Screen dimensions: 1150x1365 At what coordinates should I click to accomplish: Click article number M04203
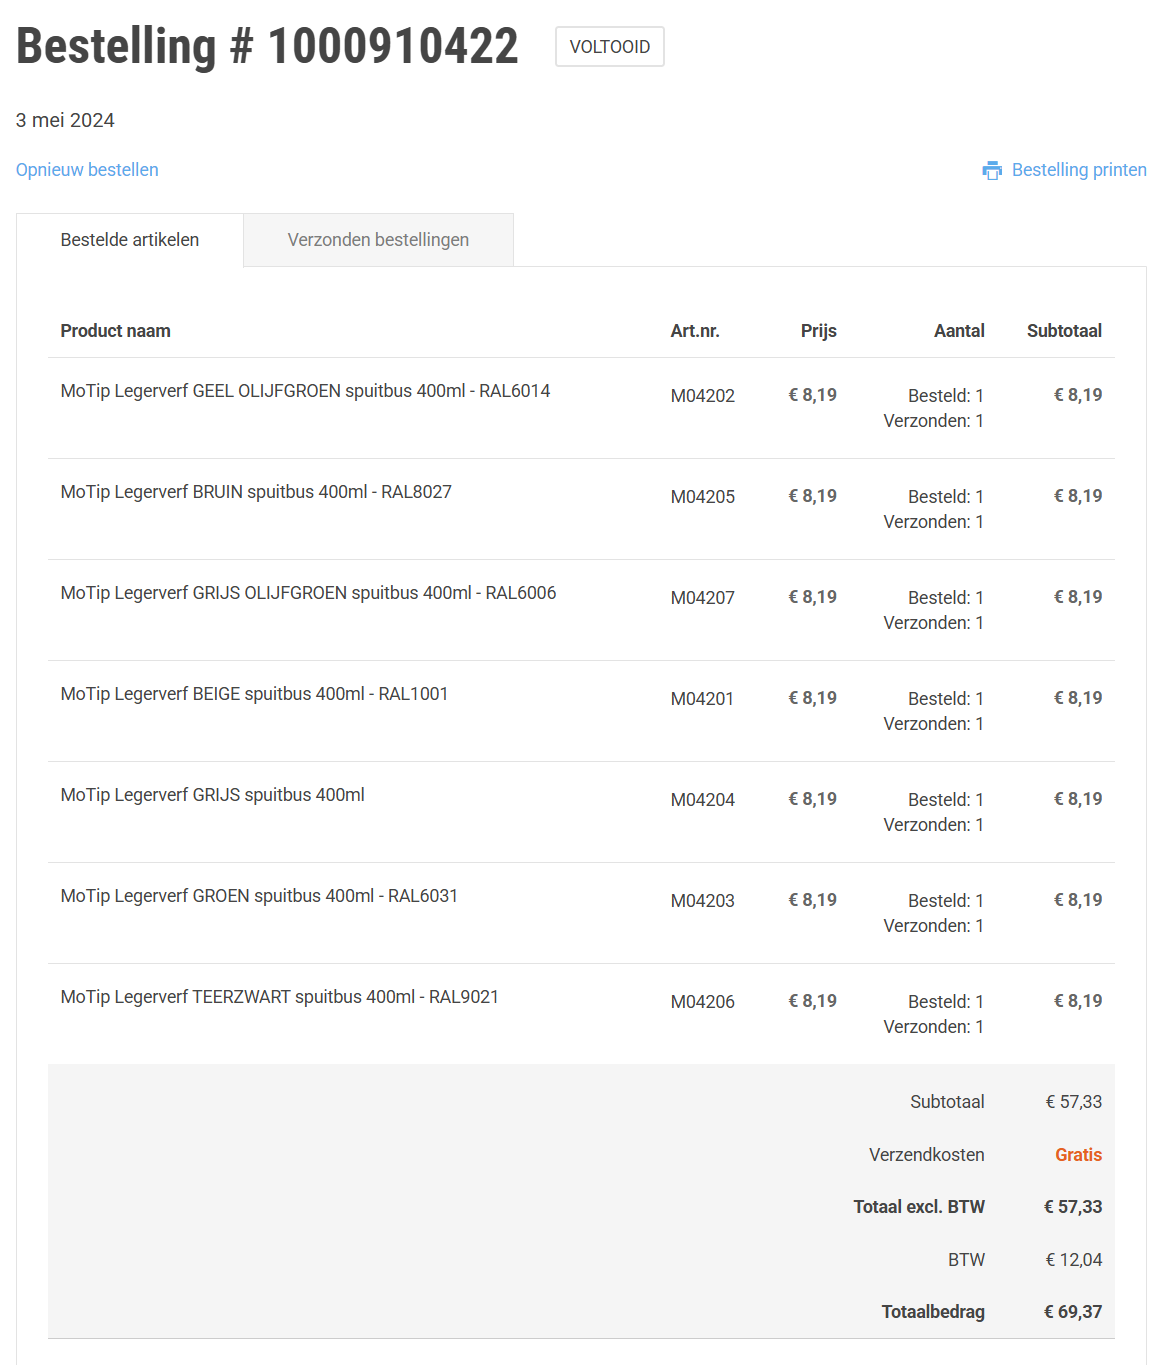tap(703, 901)
